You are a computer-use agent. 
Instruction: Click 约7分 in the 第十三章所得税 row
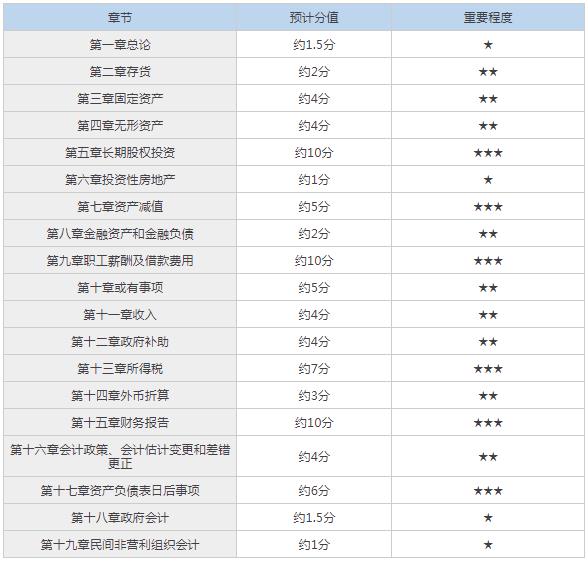(314, 369)
